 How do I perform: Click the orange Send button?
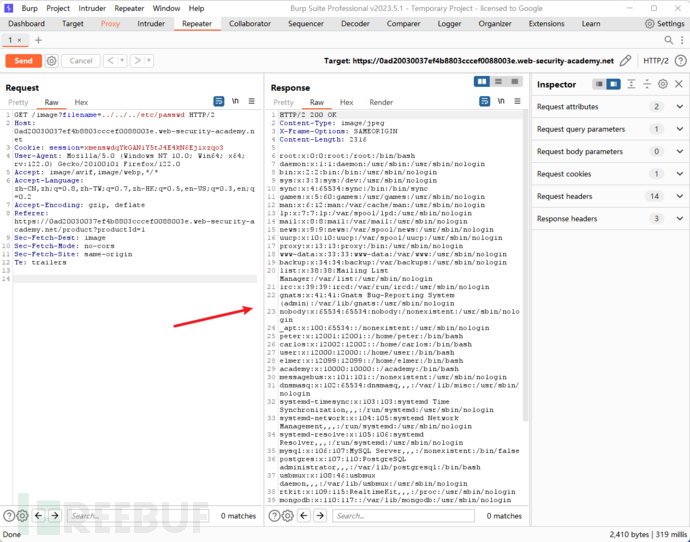click(23, 61)
